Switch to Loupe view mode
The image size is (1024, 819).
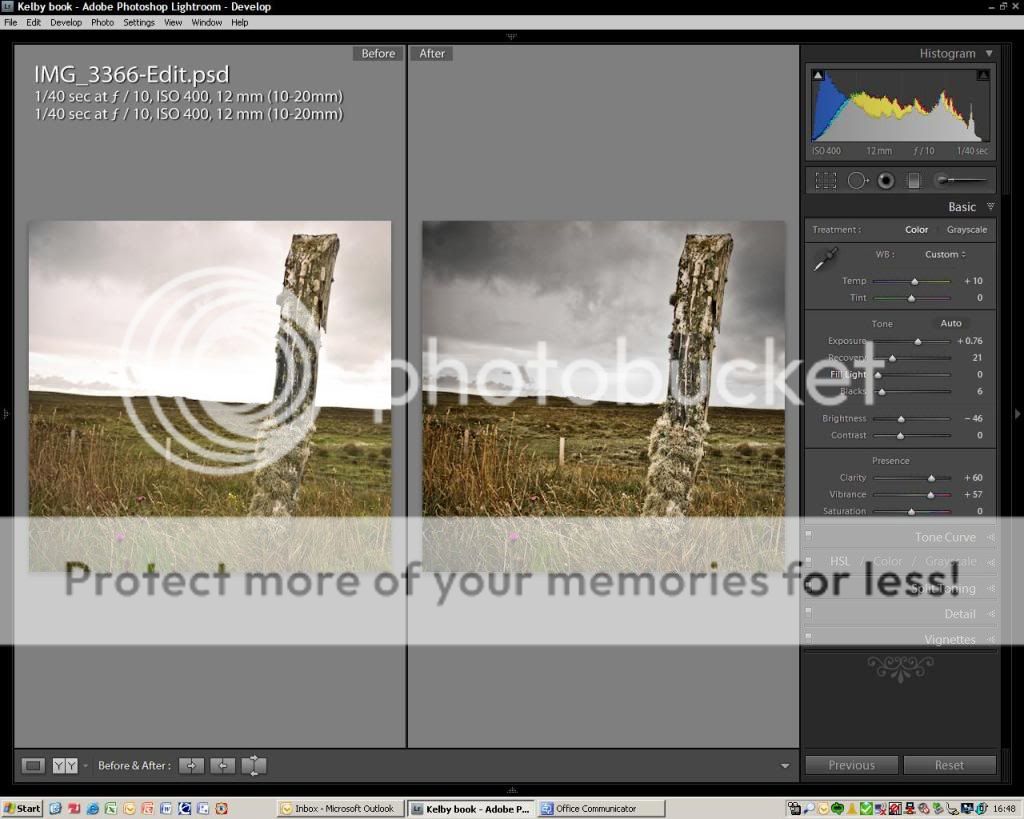[33, 766]
